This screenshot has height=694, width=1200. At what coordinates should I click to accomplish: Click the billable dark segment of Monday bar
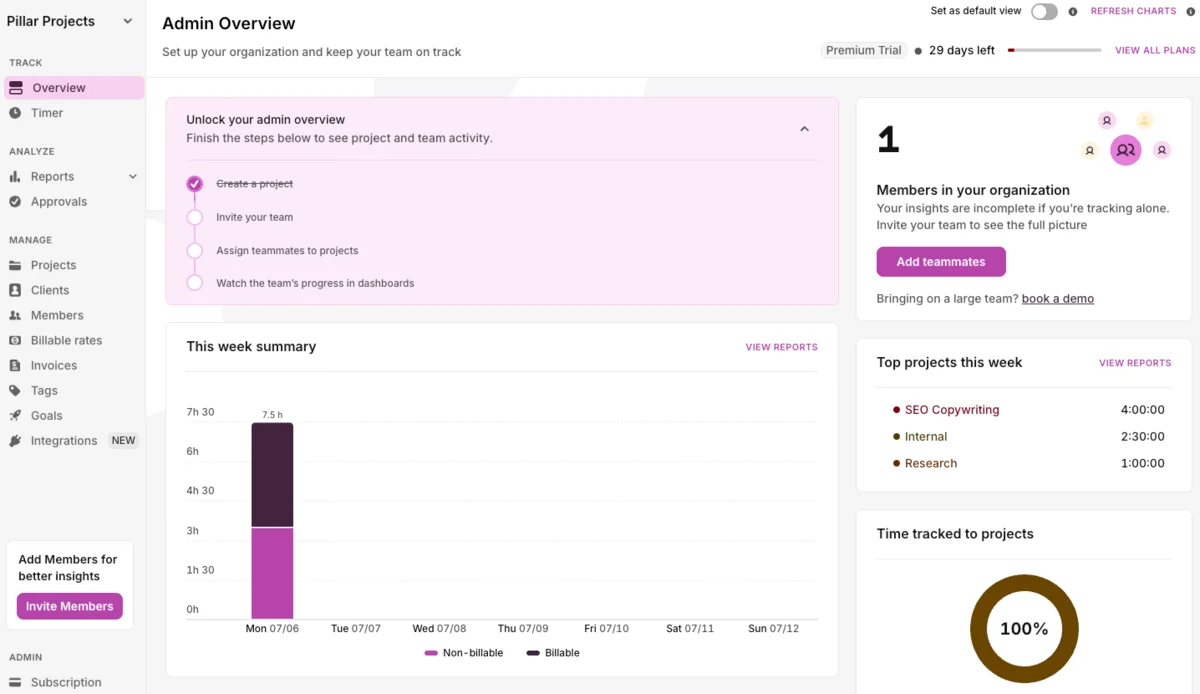point(272,475)
